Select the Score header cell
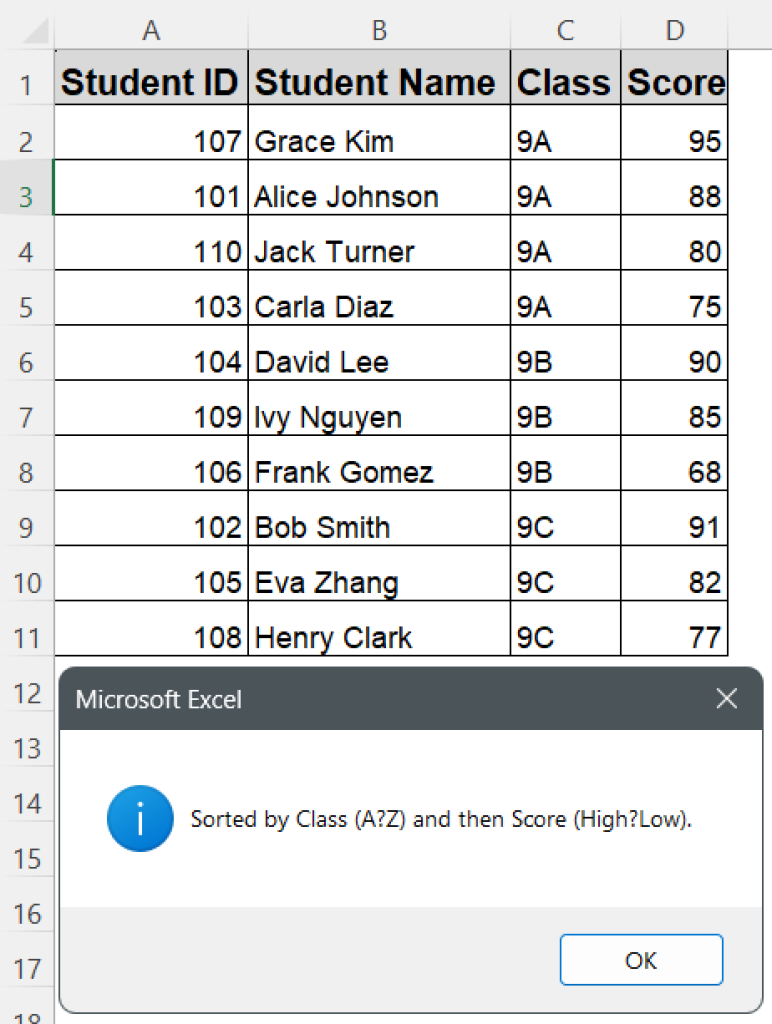Viewport: 772px width, 1024px height. coord(675,81)
